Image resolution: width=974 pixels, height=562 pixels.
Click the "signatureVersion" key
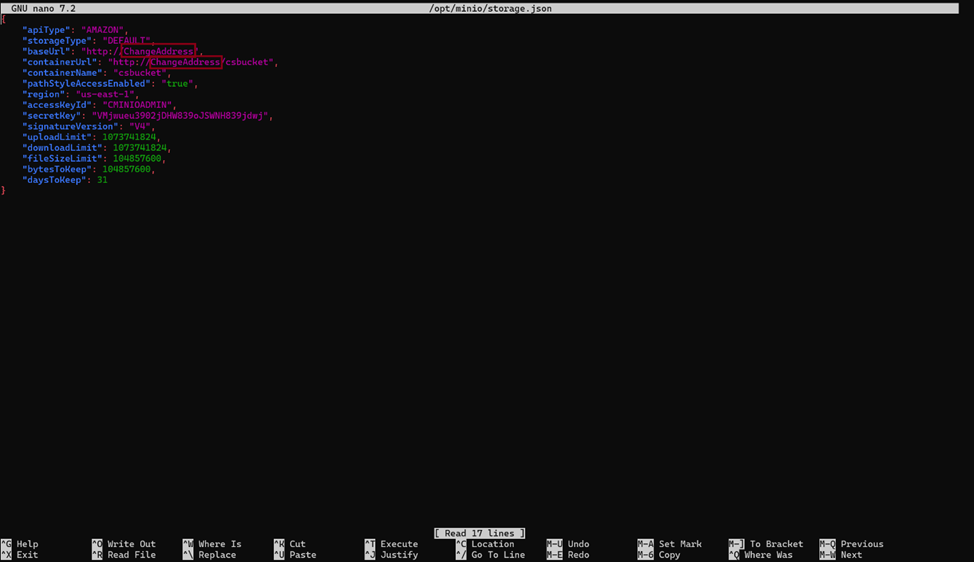pyautogui.click(x=71, y=126)
